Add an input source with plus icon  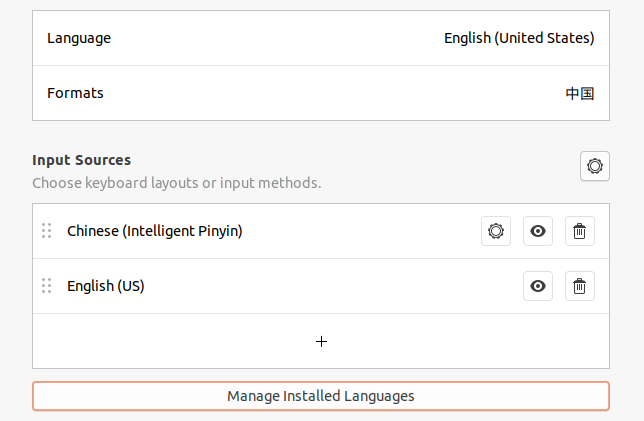point(321,341)
